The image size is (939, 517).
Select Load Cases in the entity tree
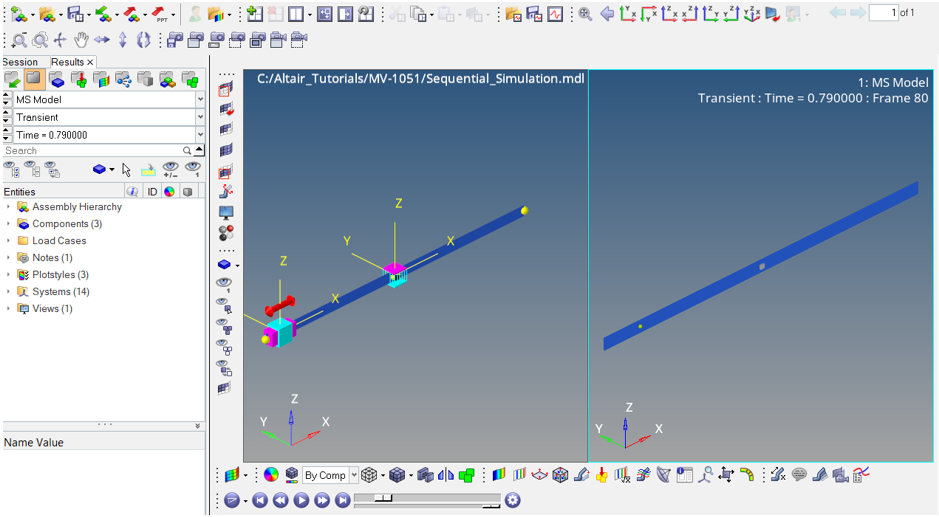[x=59, y=241]
